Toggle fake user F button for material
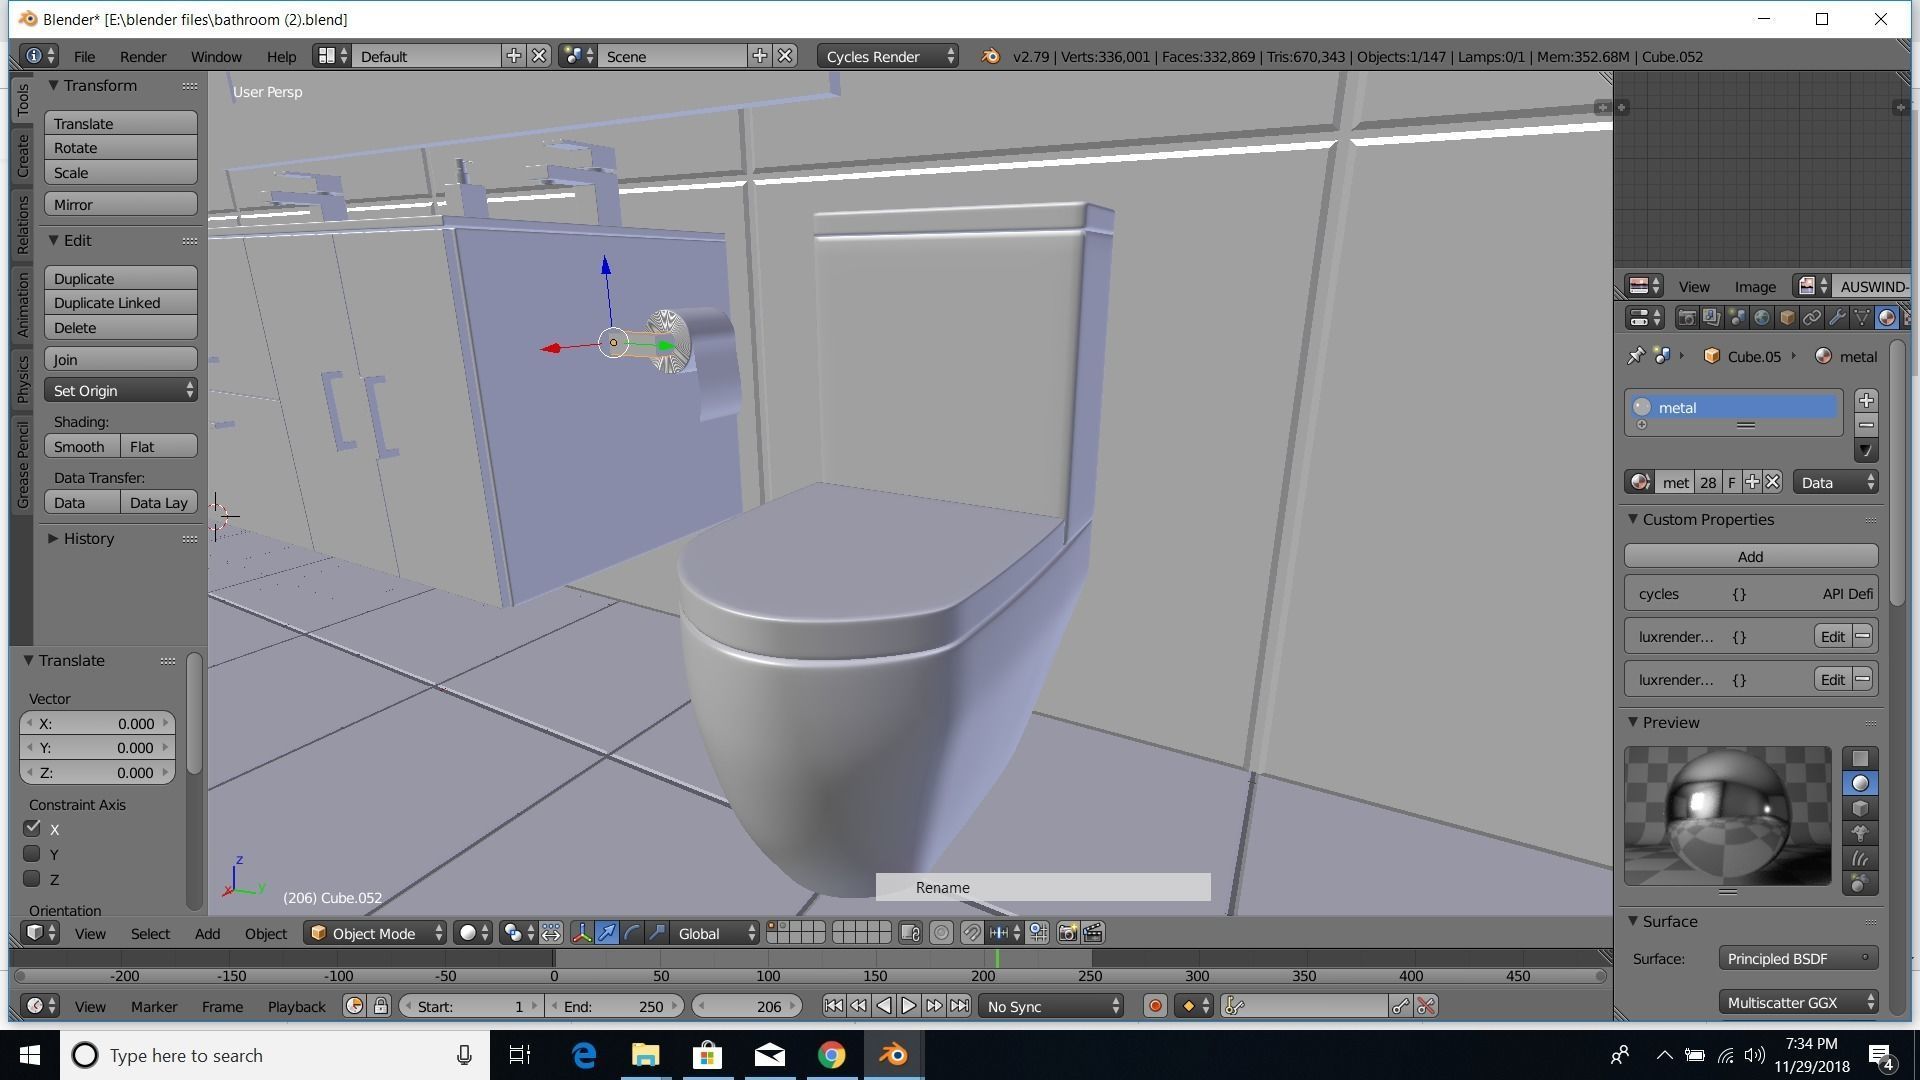Screen dimensions: 1920x1080 coord(1732,482)
